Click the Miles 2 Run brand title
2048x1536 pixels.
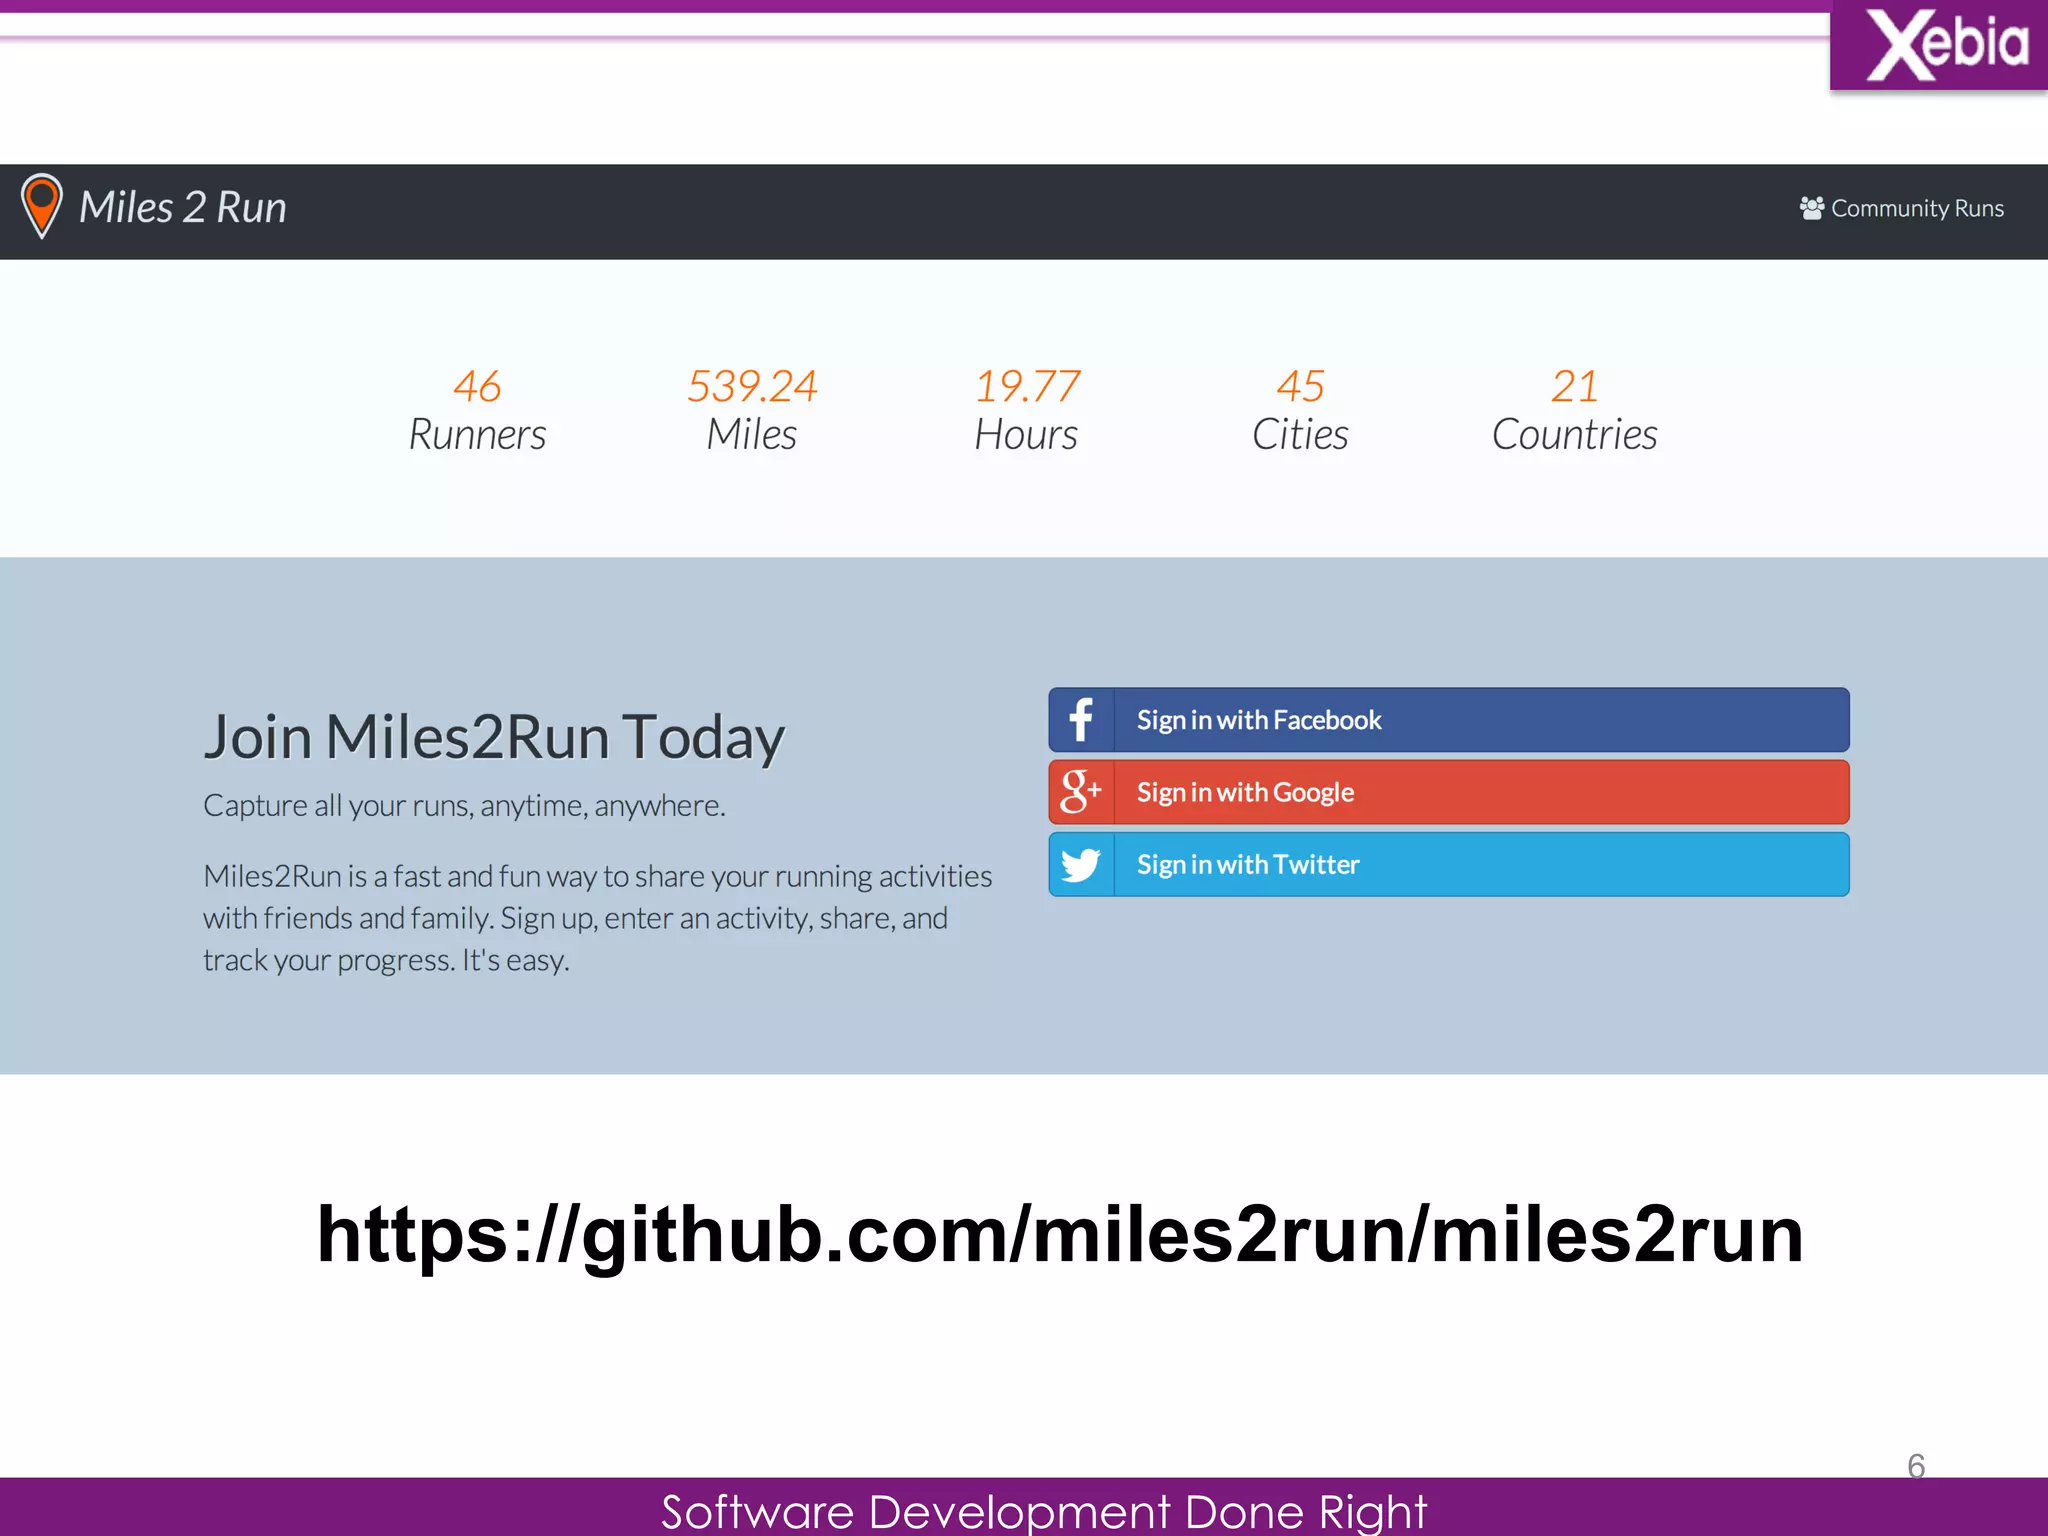[183, 208]
